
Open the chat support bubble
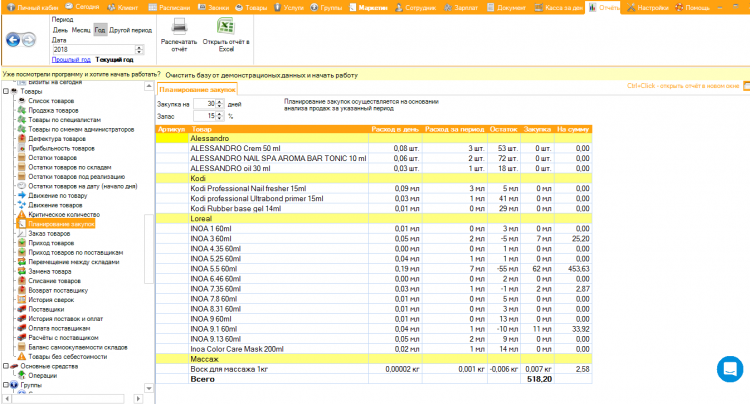coord(730,369)
